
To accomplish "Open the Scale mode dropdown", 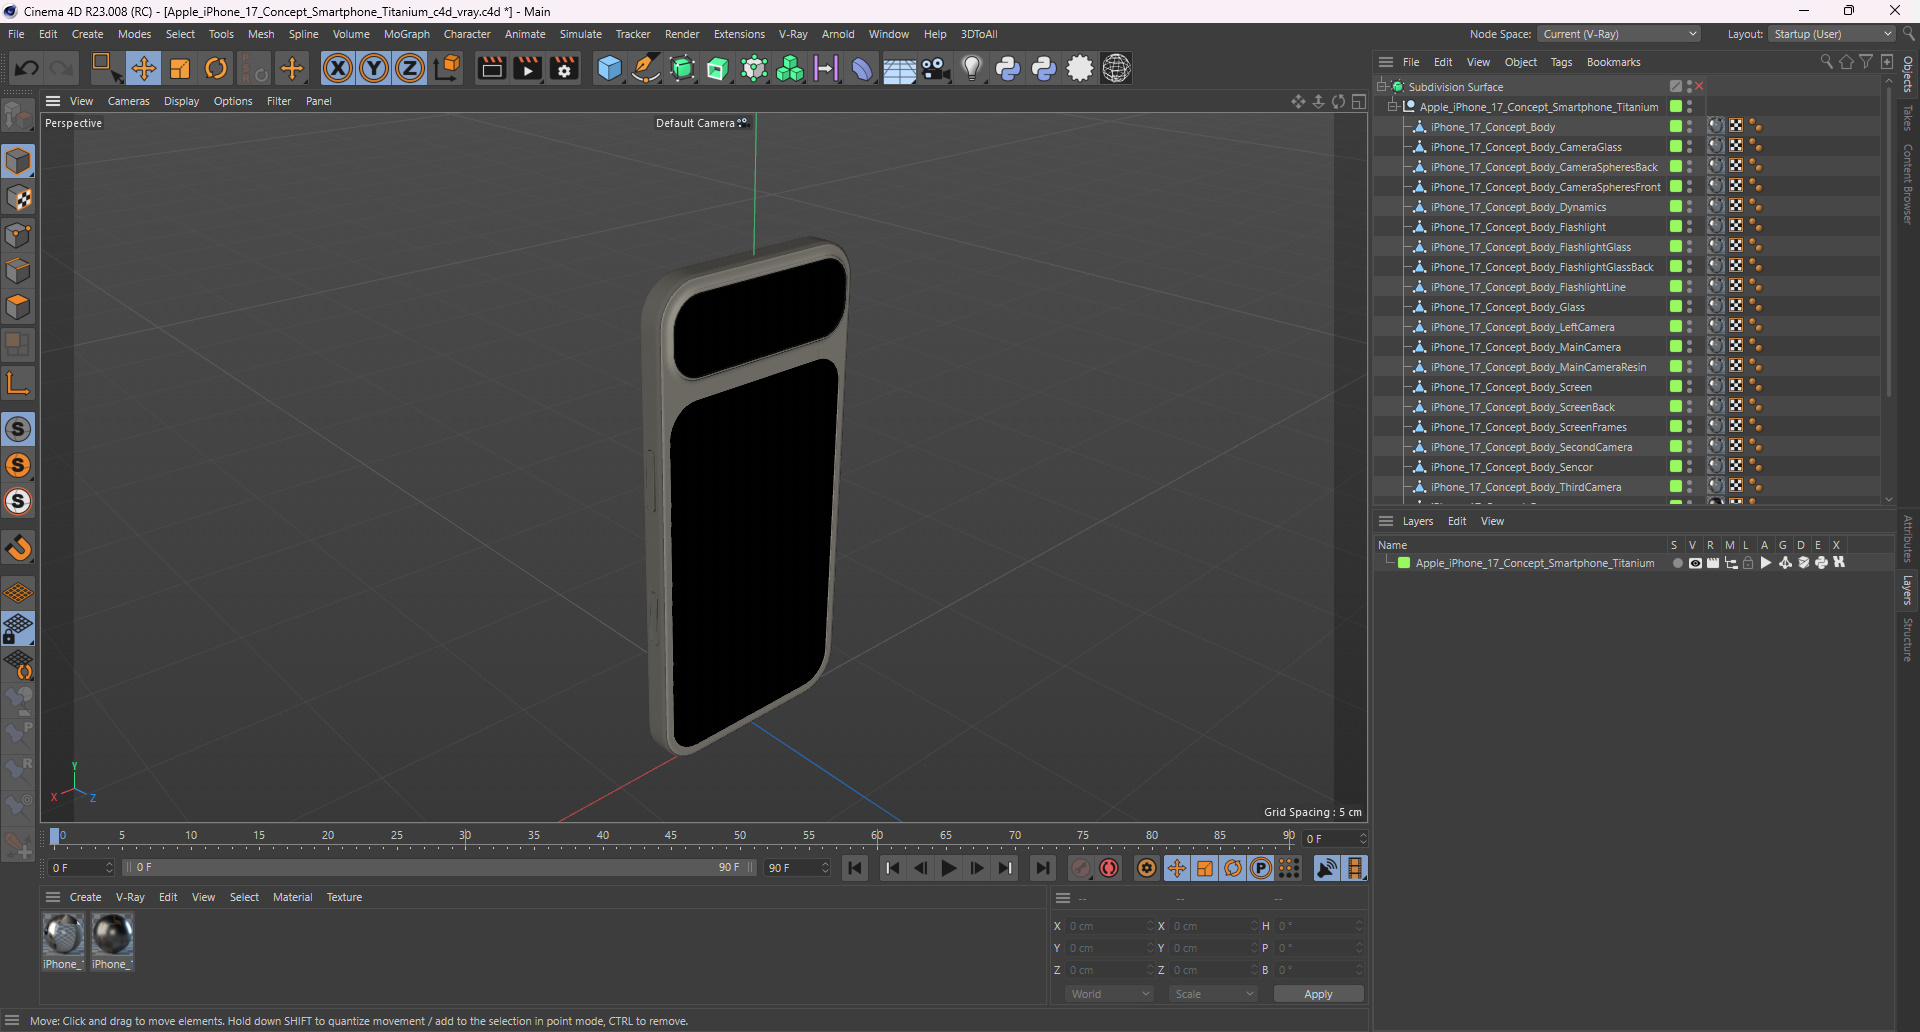I will tap(1213, 994).
